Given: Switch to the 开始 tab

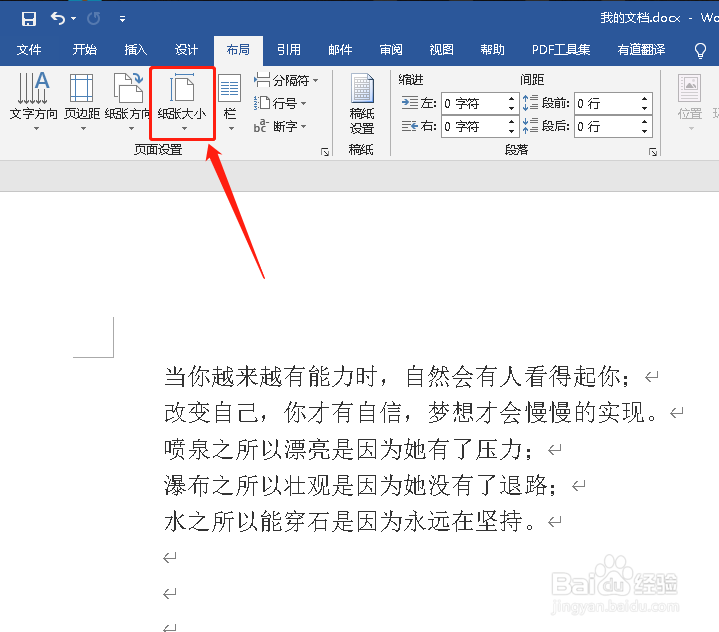Looking at the screenshot, I should coord(84,50).
